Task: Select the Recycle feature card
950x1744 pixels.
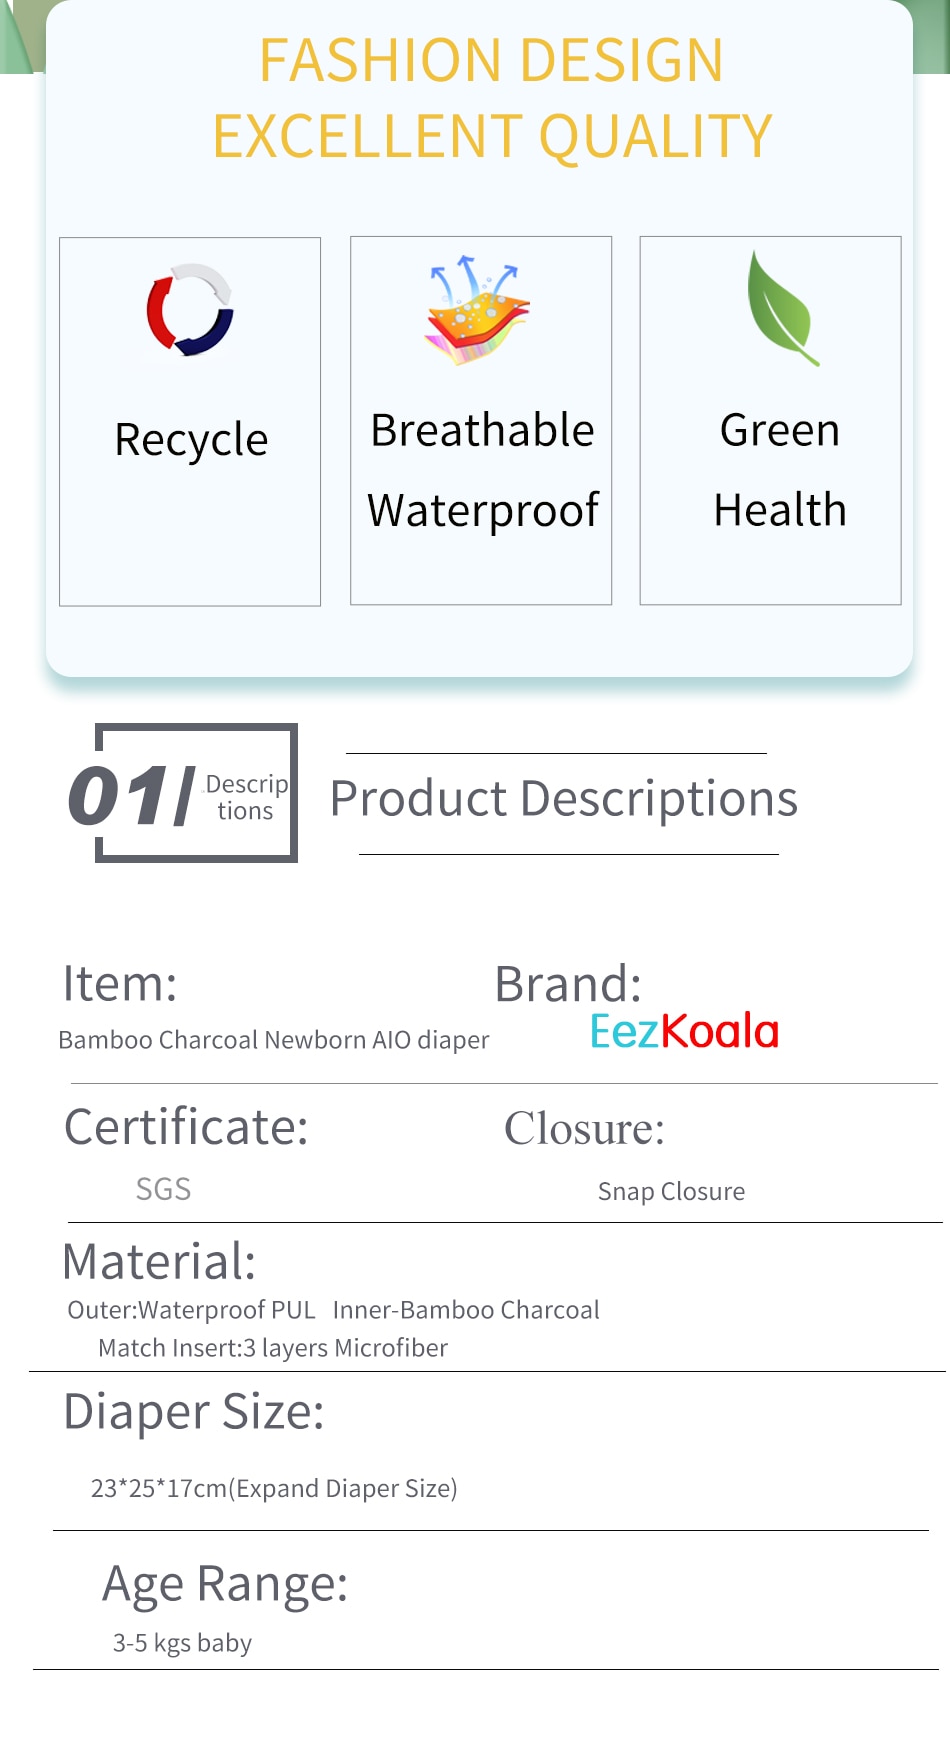Action: [190, 421]
